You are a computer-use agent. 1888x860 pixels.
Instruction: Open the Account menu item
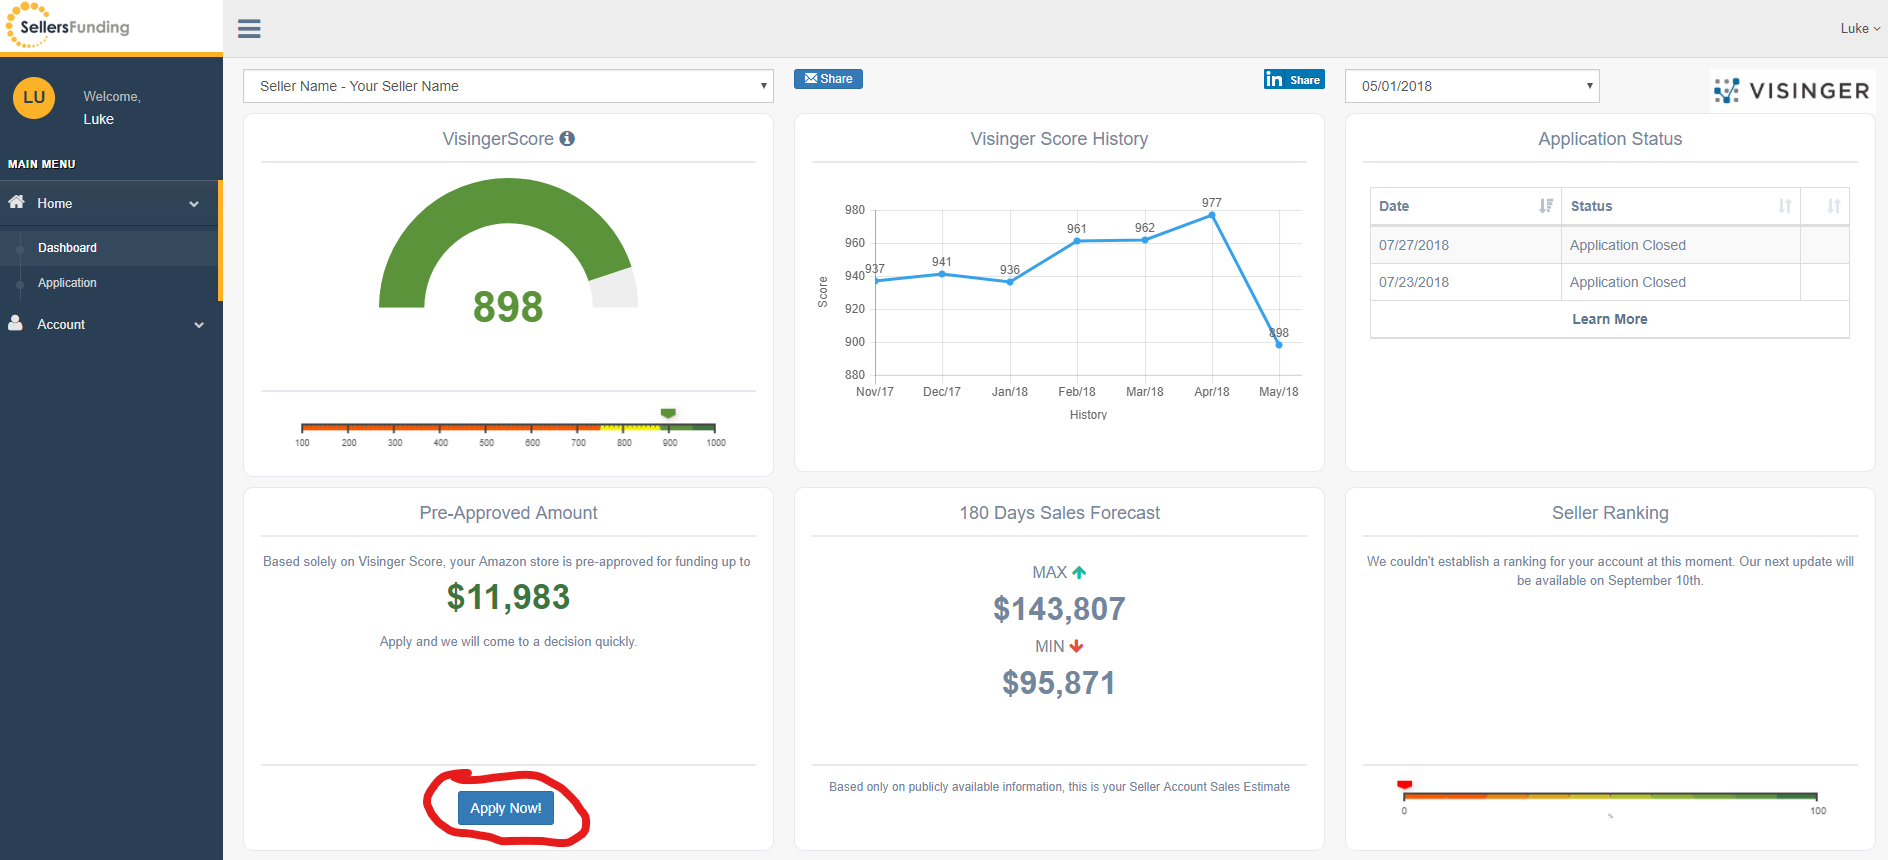tap(111, 324)
